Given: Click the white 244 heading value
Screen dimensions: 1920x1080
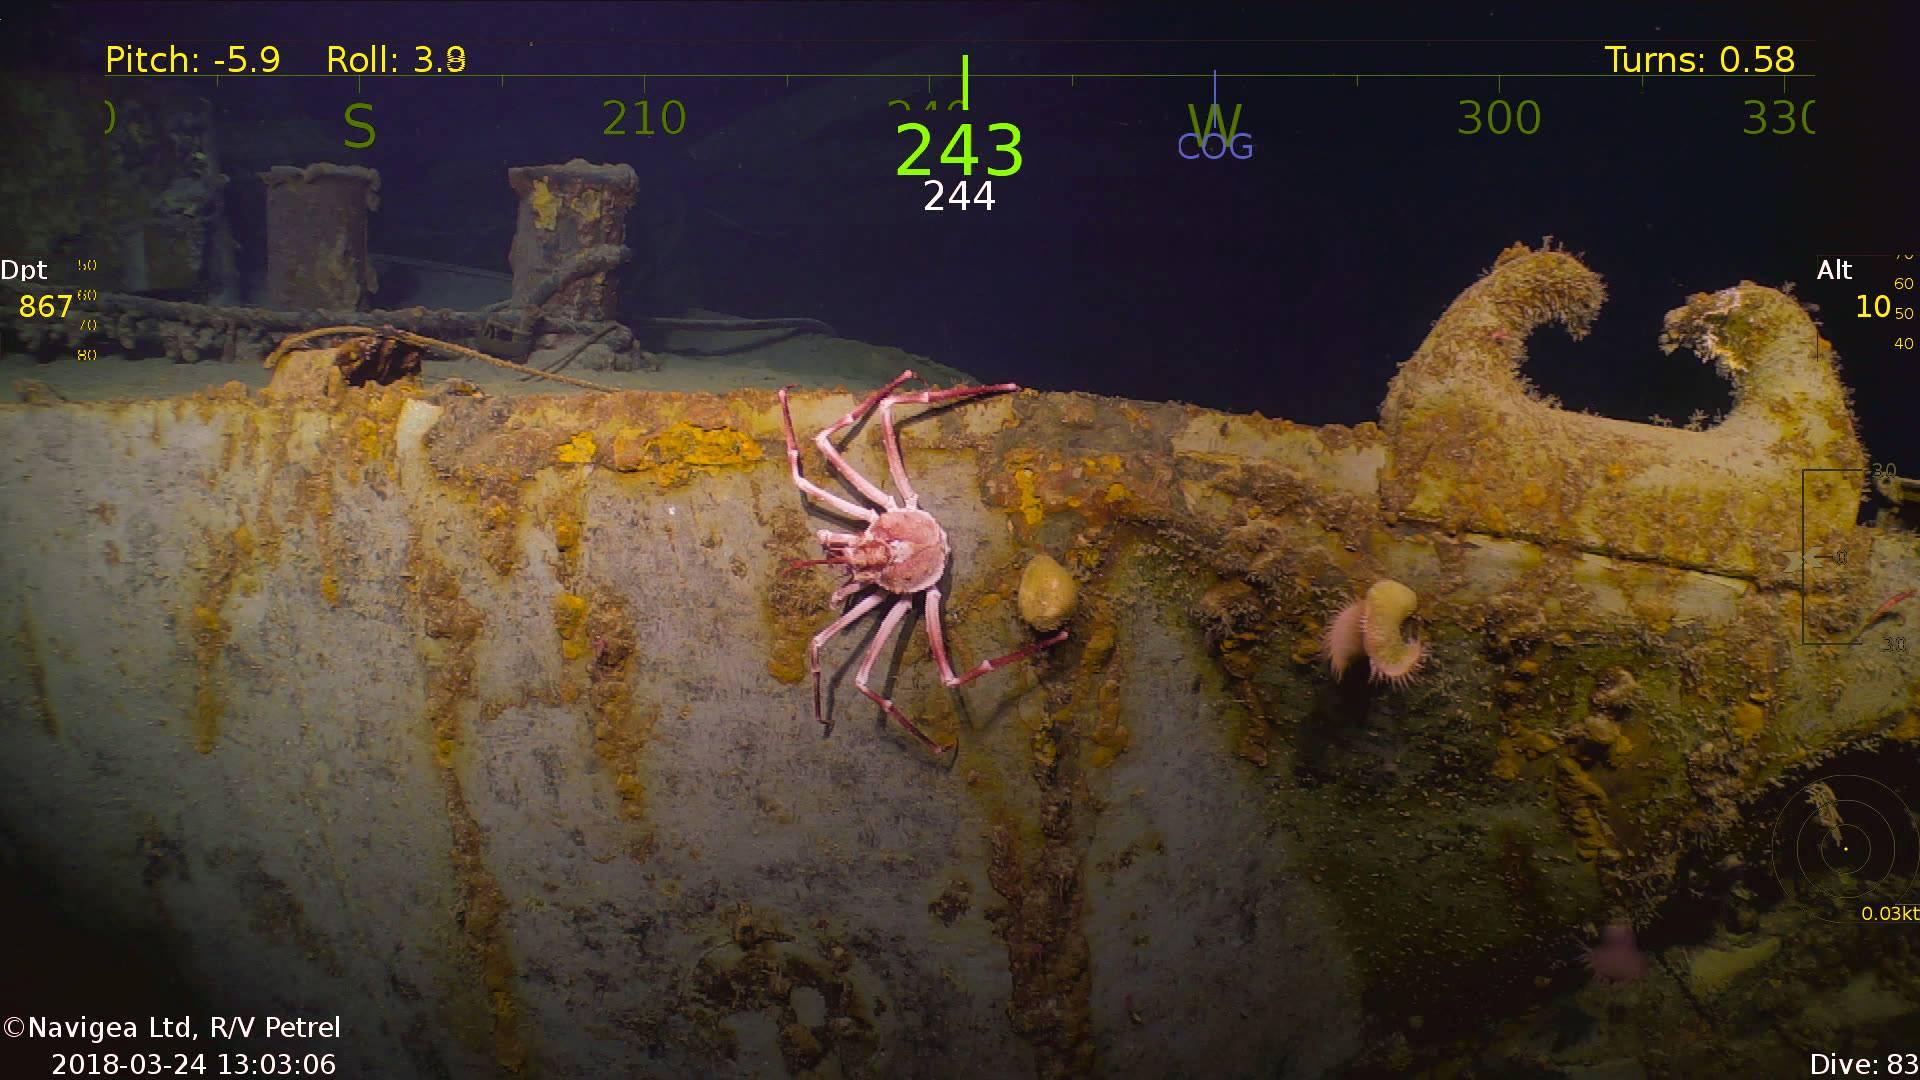Looking at the screenshot, I should pyautogui.click(x=959, y=197).
